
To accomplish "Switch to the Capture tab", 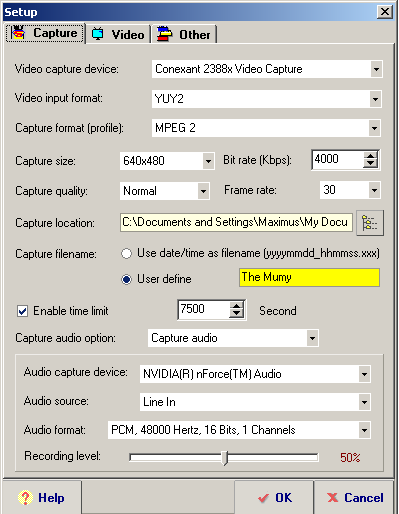I will coord(45,33).
